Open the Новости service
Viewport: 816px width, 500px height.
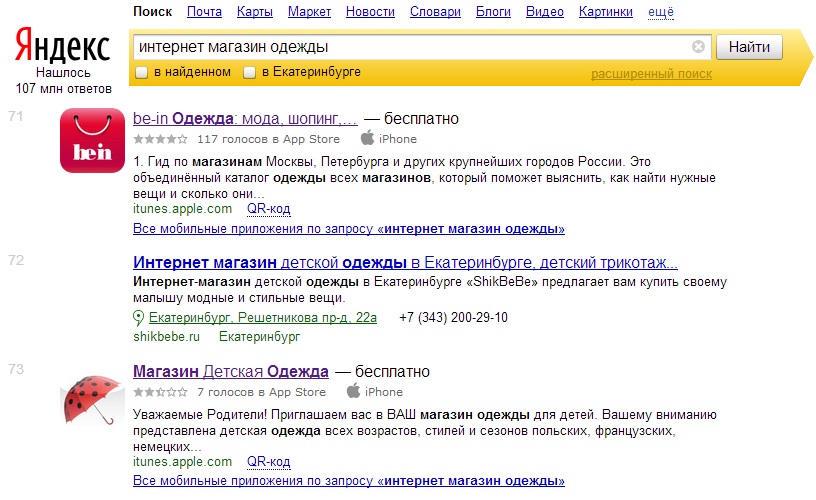pos(370,11)
